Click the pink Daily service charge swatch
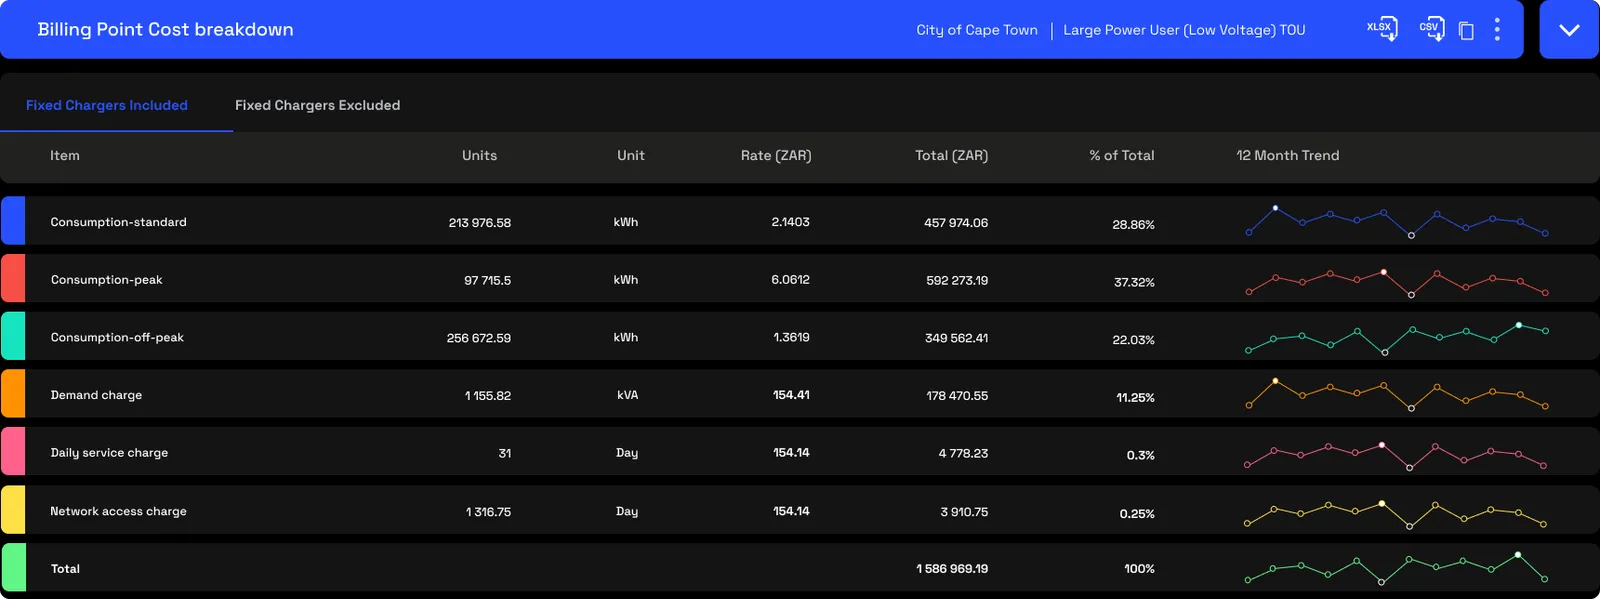Screen dimensions: 1600x599 pyautogui.click(x=13, y=452)
